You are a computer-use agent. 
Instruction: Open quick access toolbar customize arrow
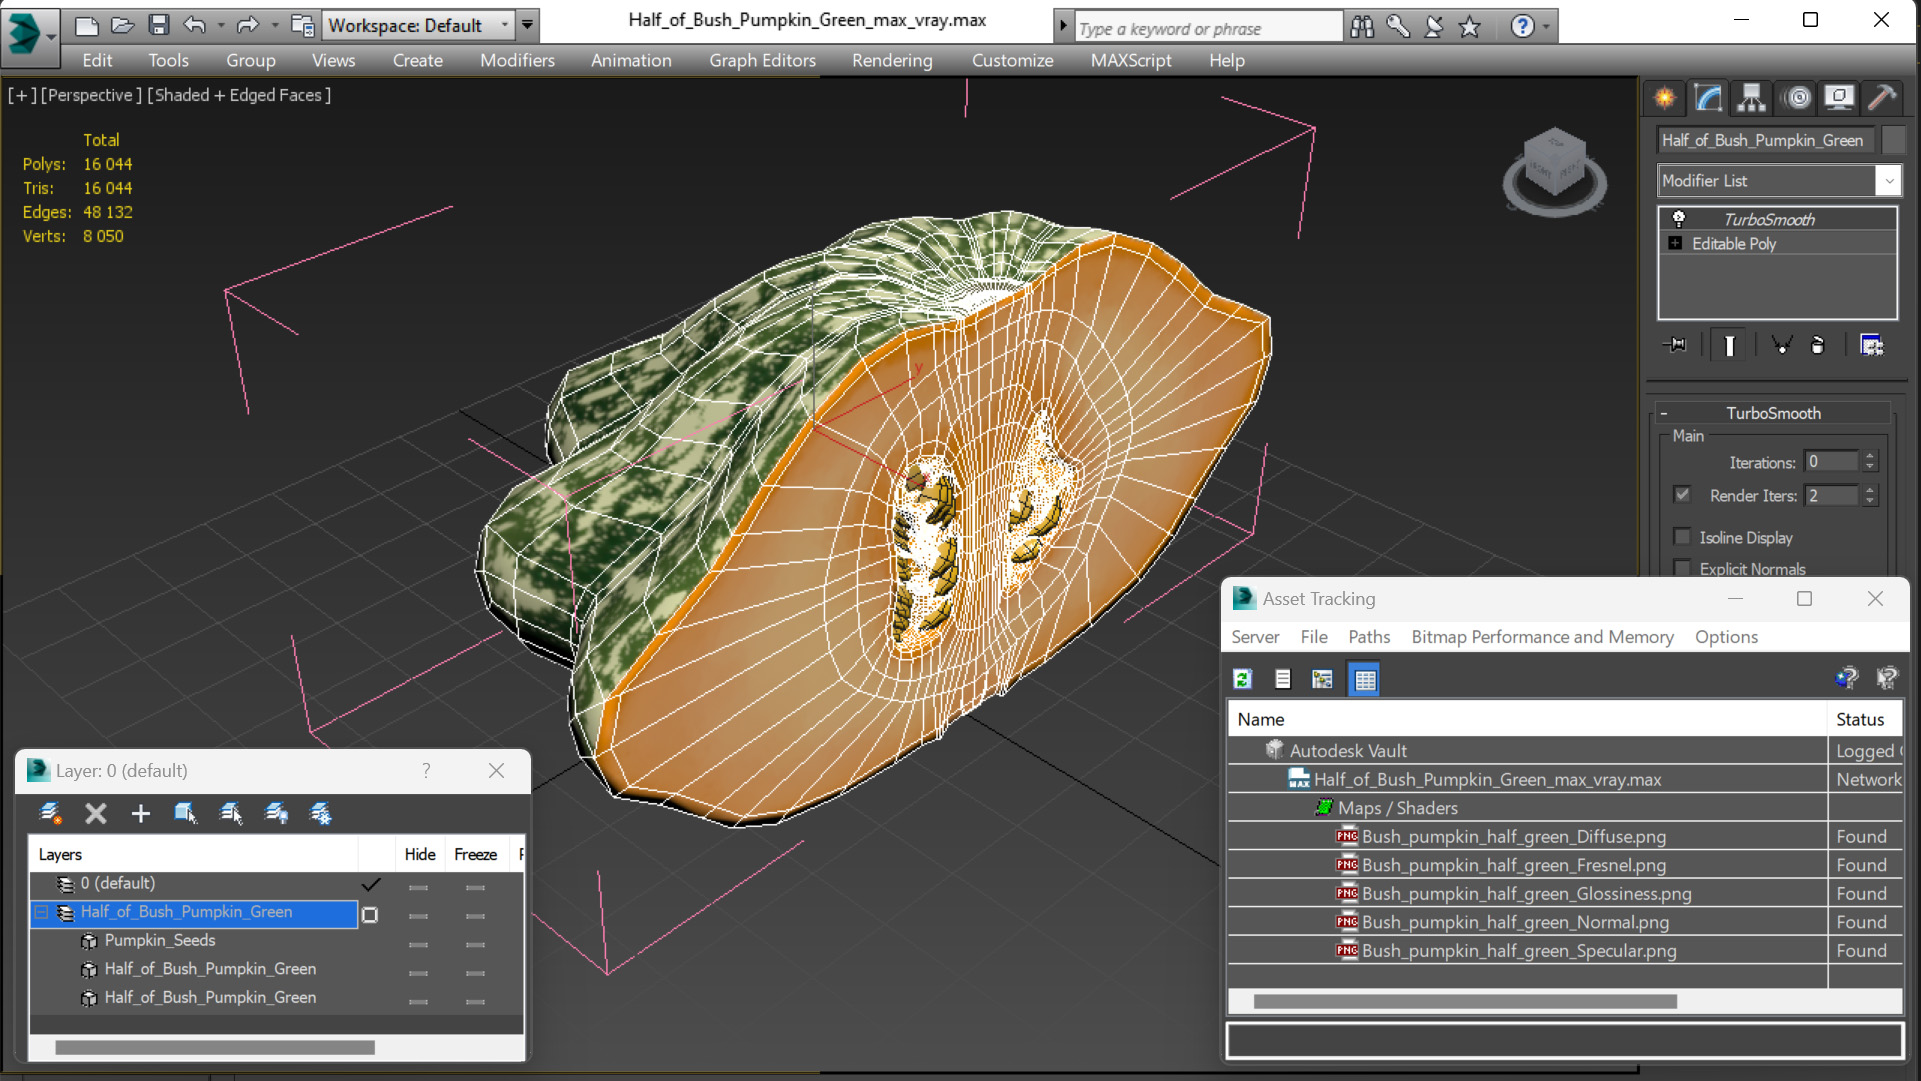527,25
